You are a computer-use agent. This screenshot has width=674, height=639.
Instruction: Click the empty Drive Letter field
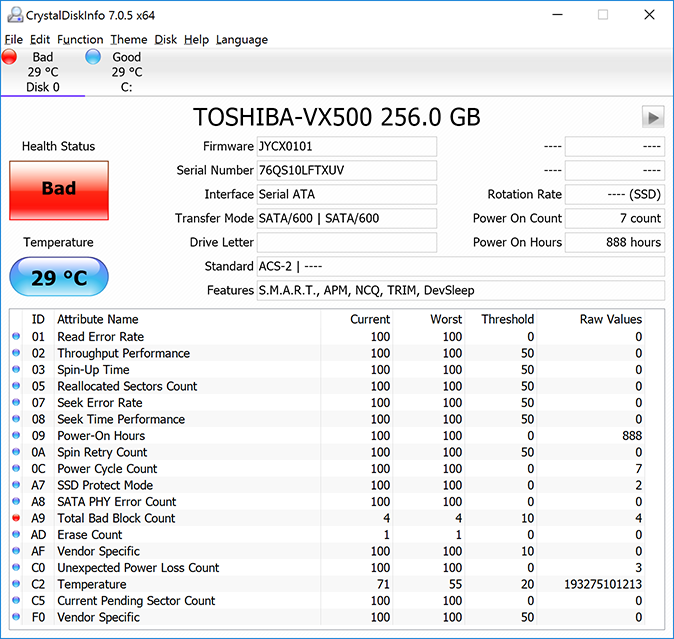(x=346, y=243)
